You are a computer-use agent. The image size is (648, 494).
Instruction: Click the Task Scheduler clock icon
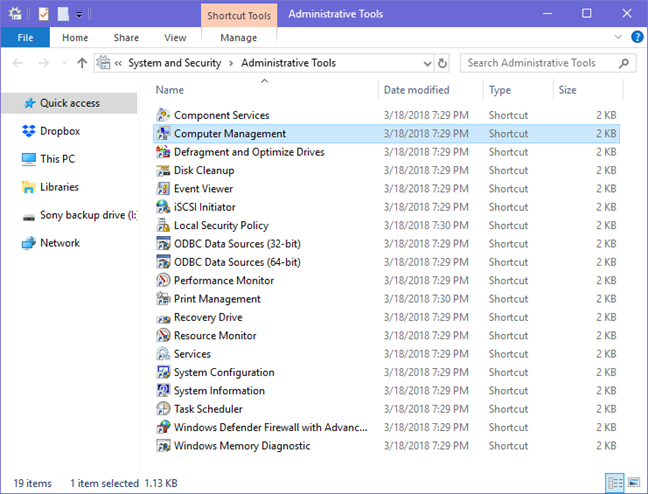point(163,408)
